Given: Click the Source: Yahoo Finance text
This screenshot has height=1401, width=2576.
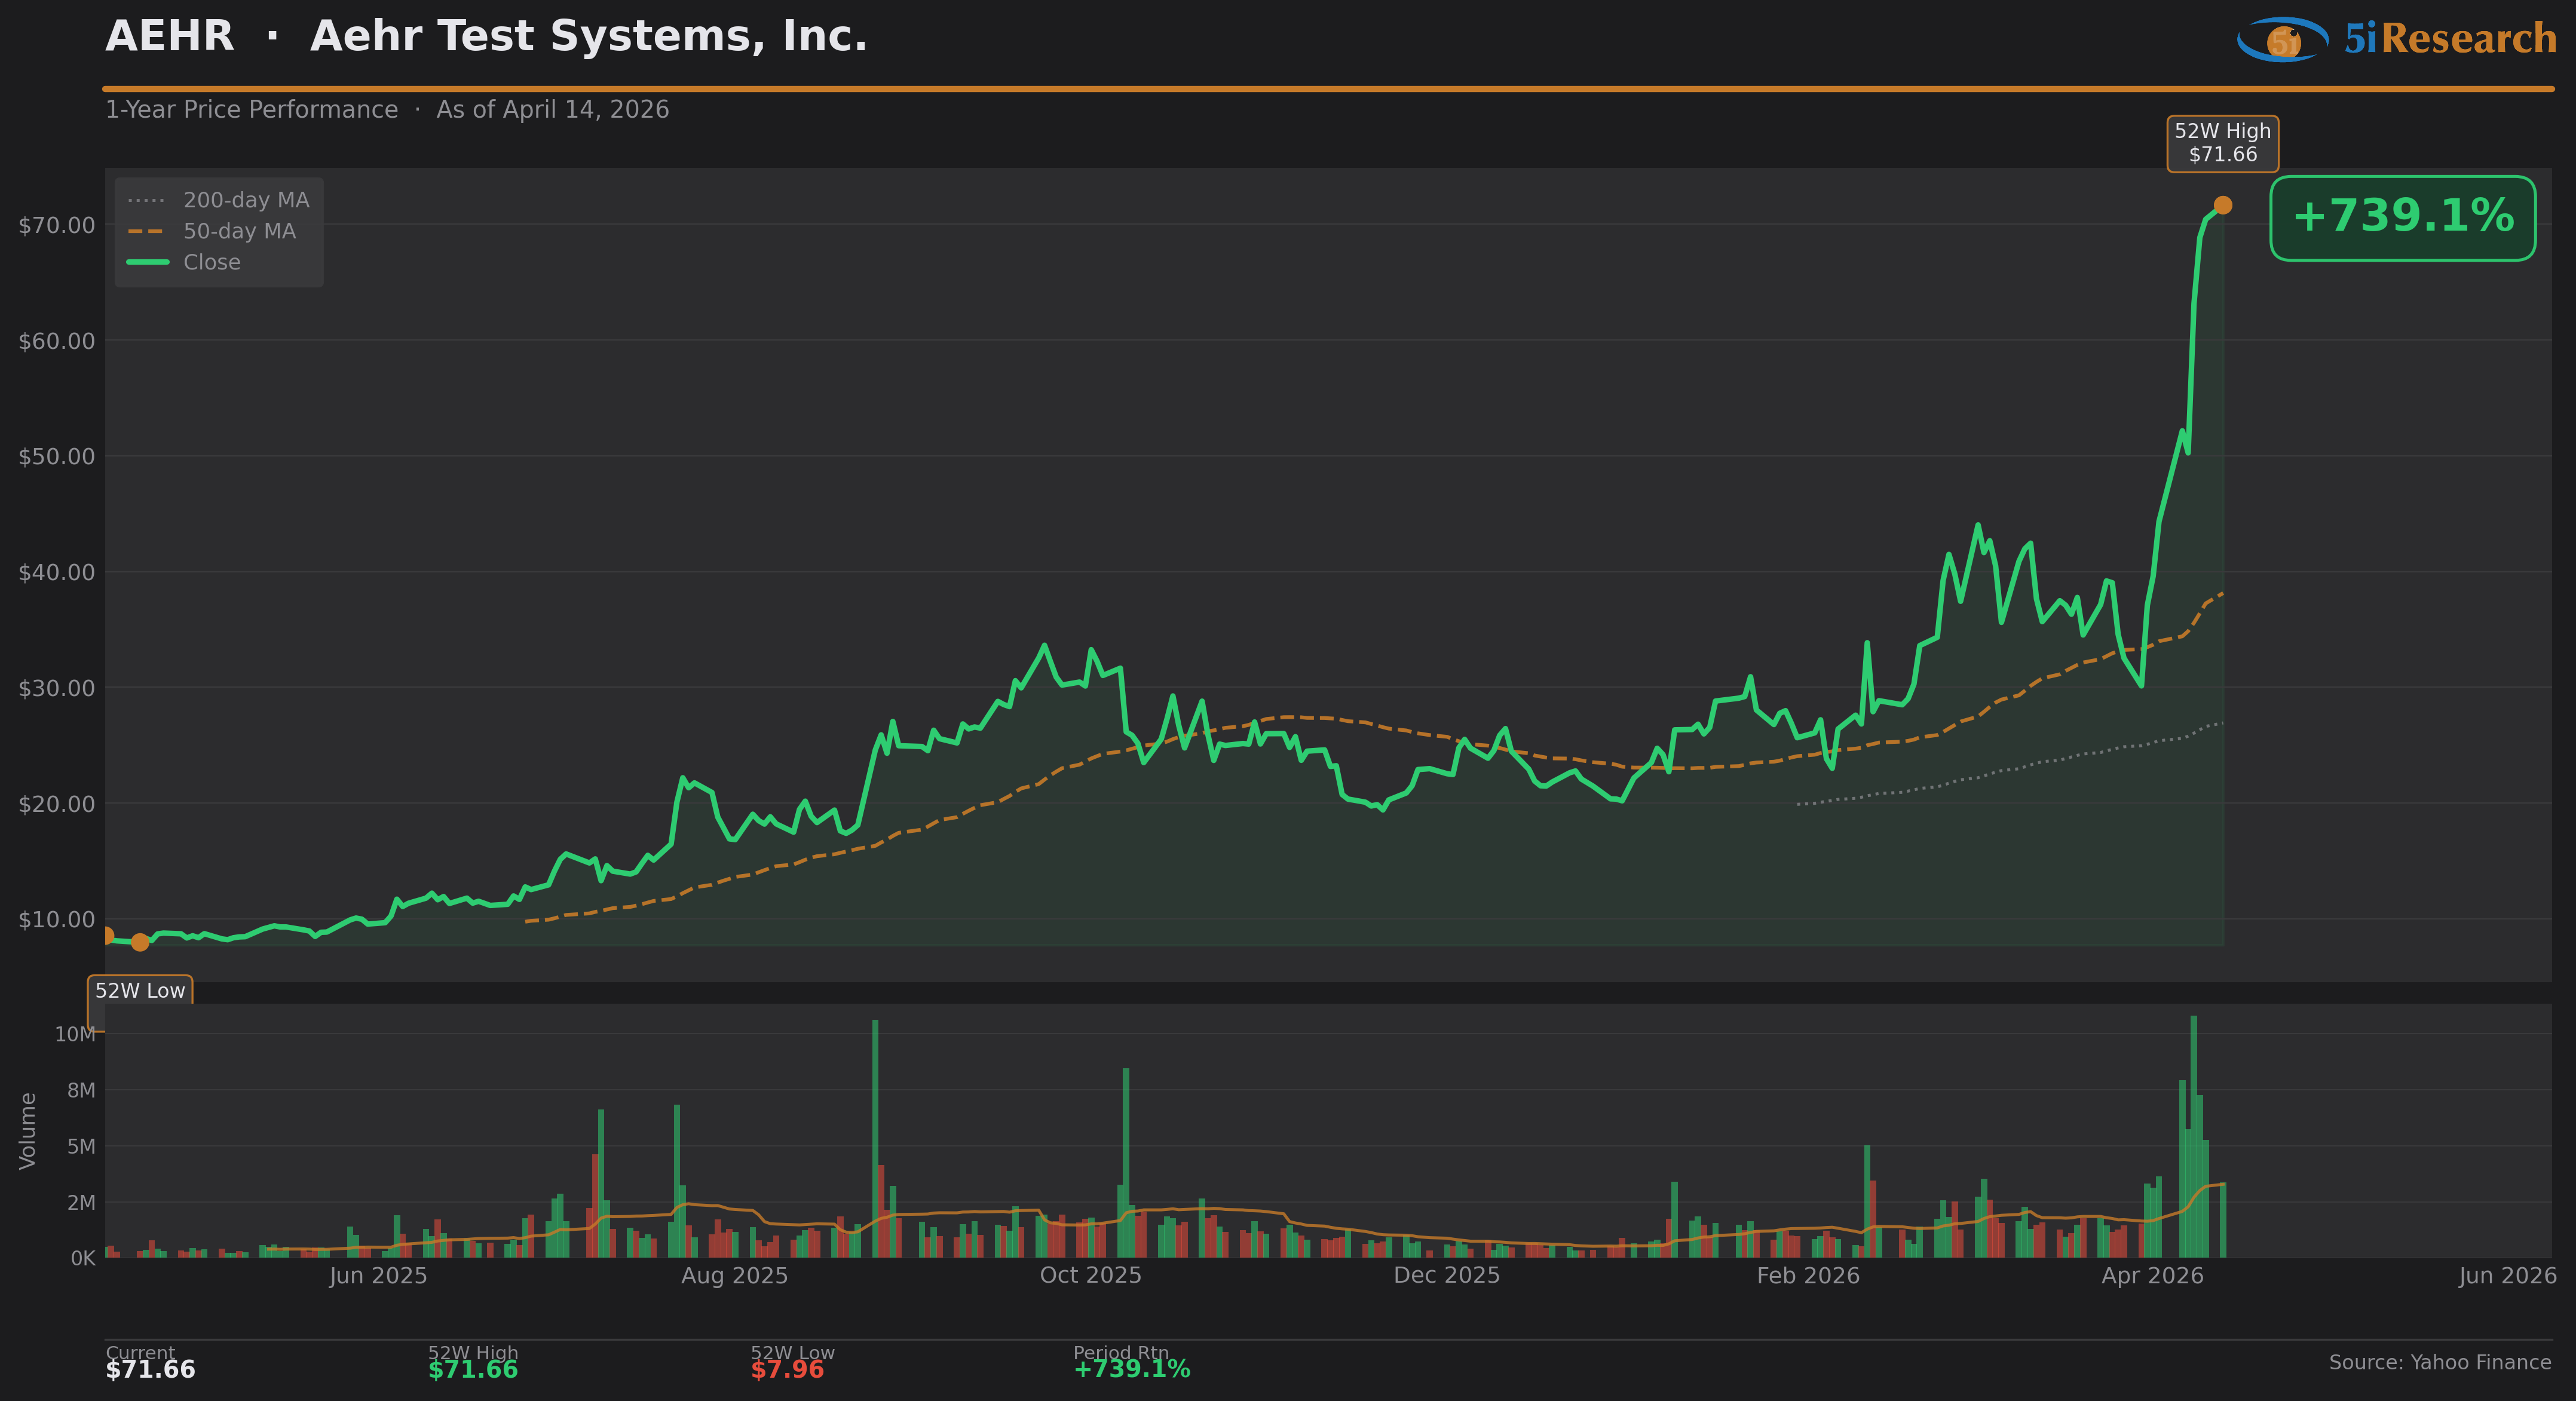Looking at the screenshot, I should [2439, 1362].
